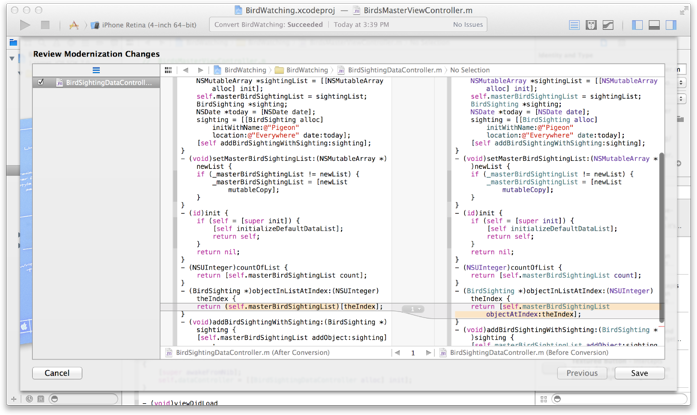Click first stepper popup in utilities pane
Screen dimensions: 697x415
681,83
